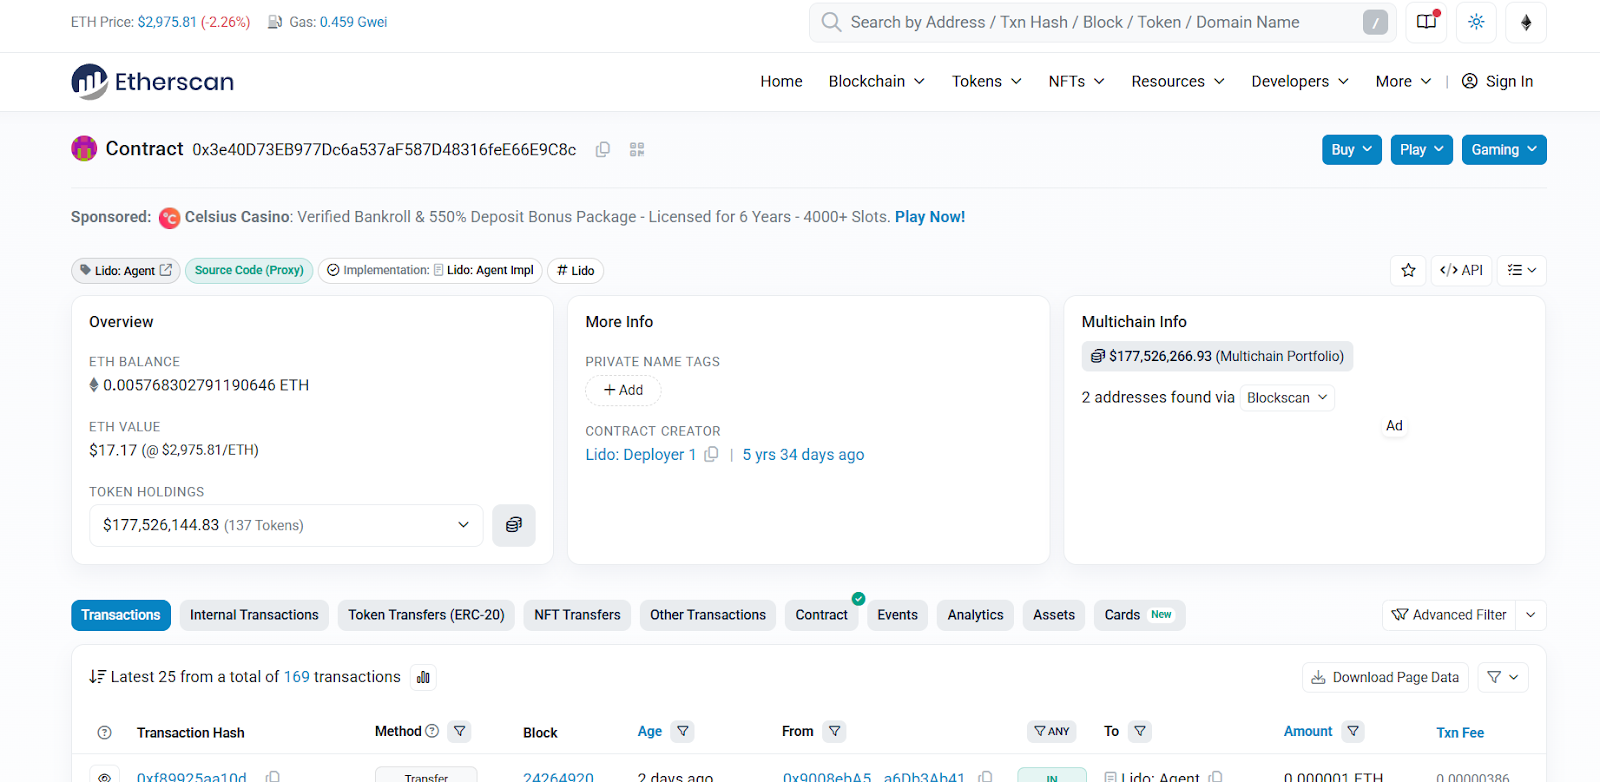Open the Analytics tab
The height and width of the screenshot is (782, 1600).
[x=975, y=615]
